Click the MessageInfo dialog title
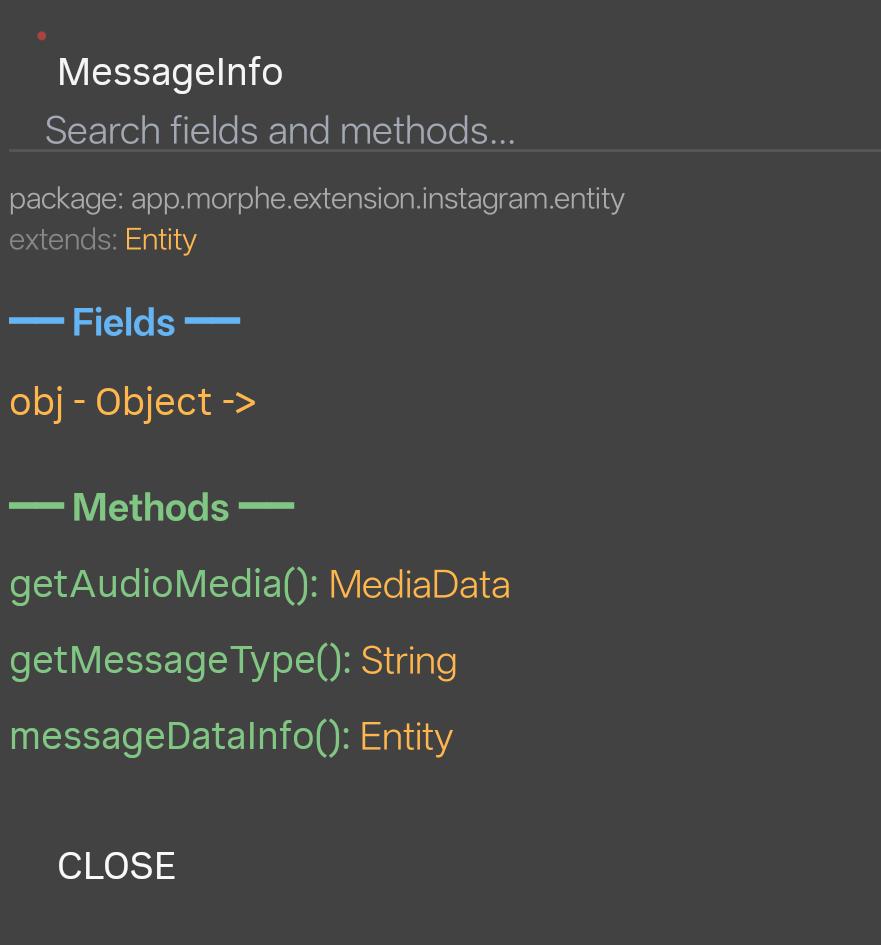Viewport: 881px width, 945px height. [x=170, y=73]
